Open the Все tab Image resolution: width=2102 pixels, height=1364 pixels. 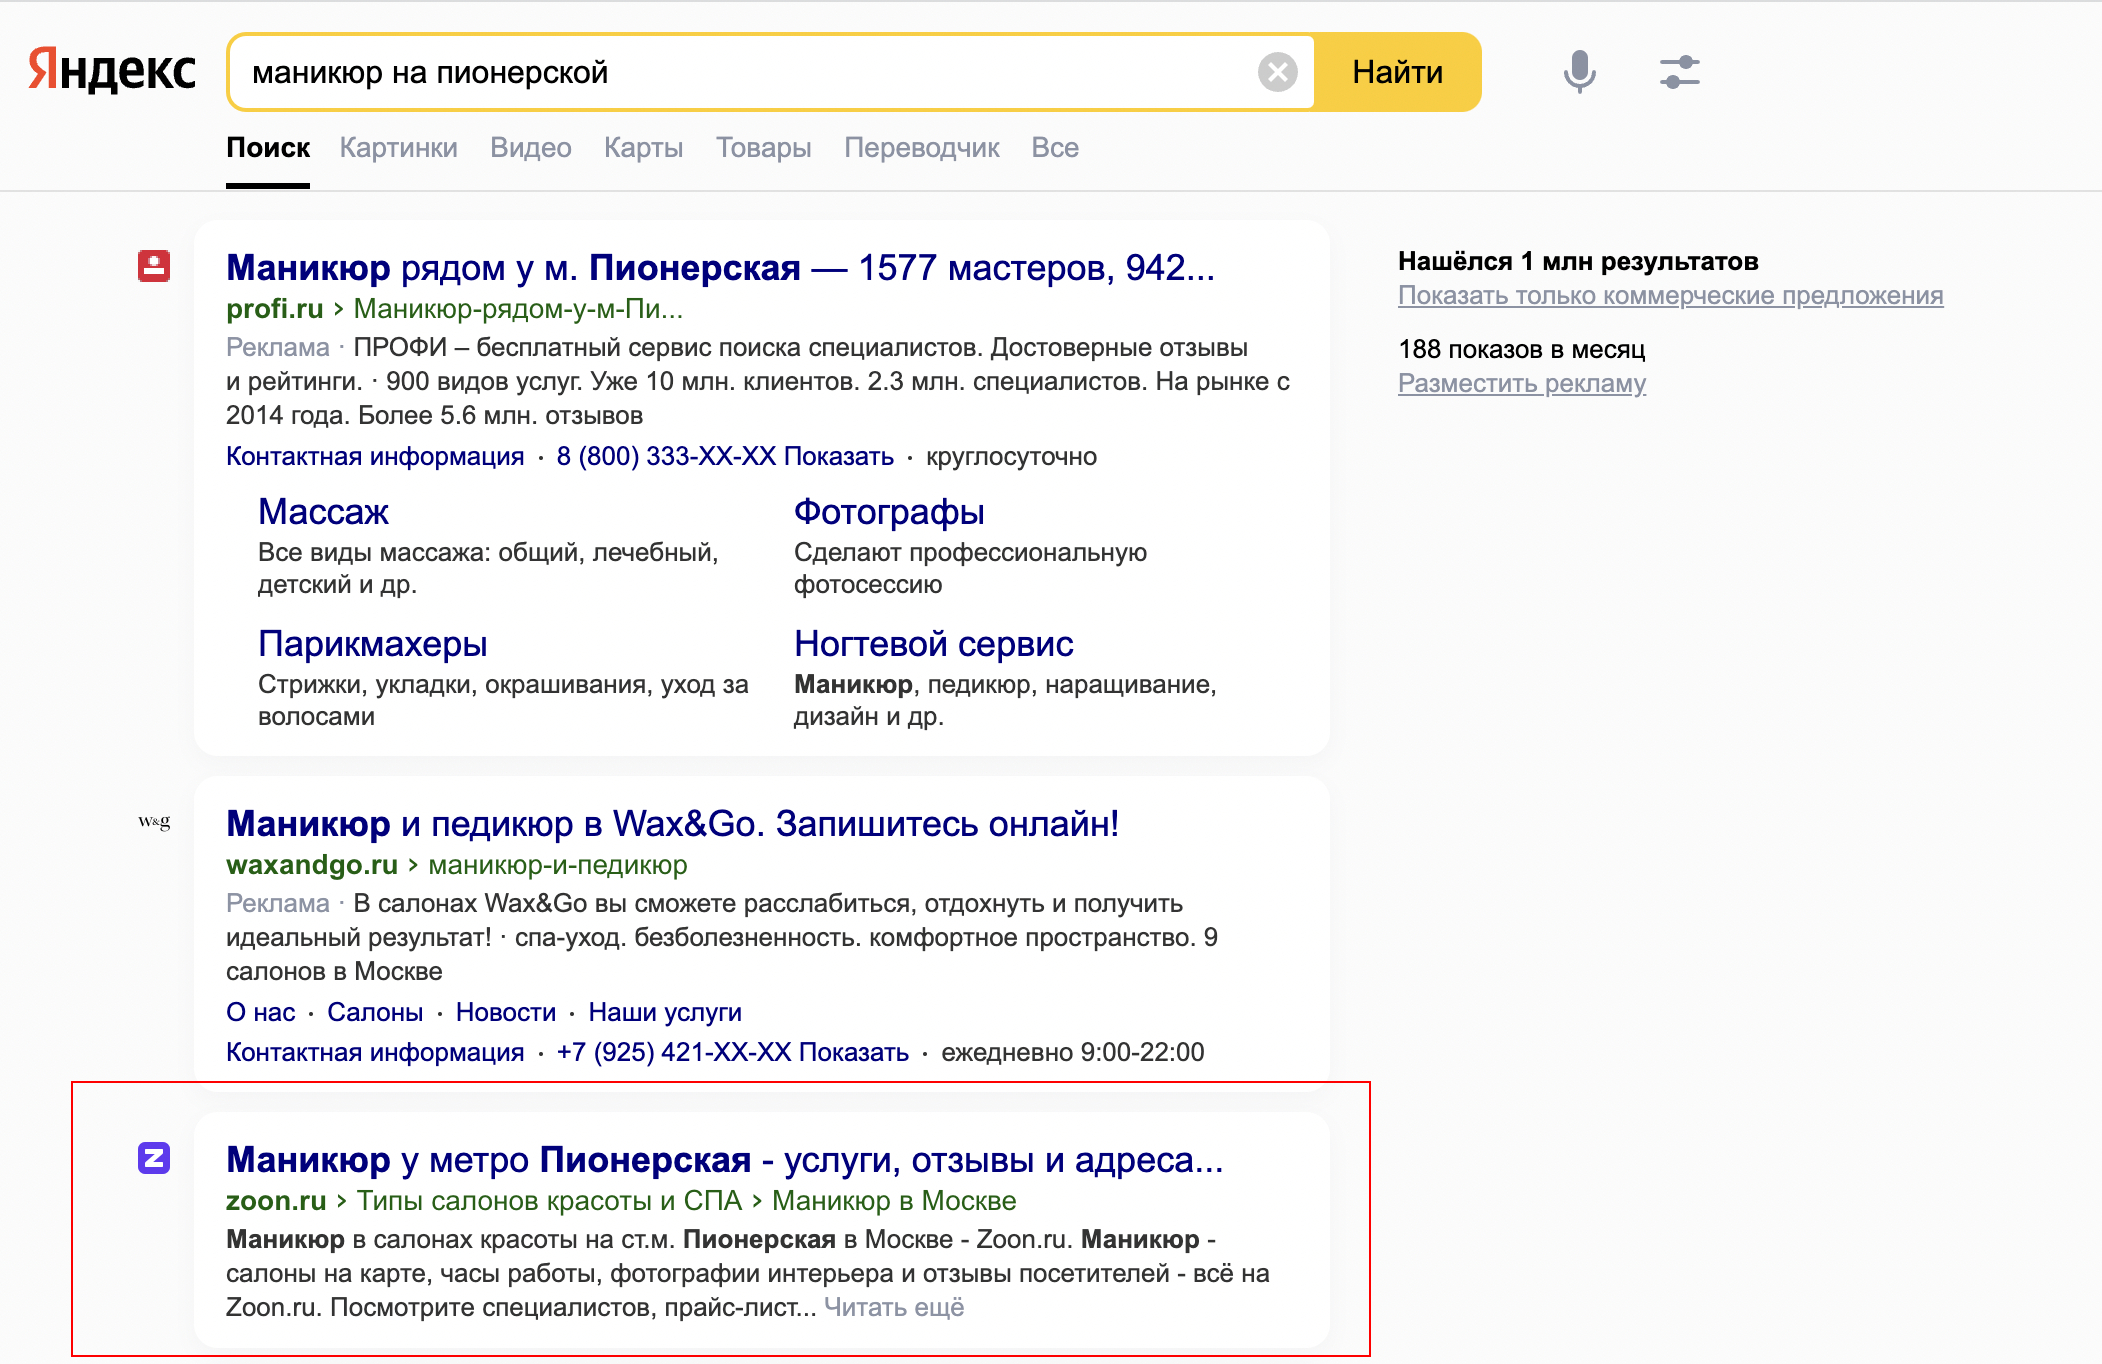coord(1055,148)
